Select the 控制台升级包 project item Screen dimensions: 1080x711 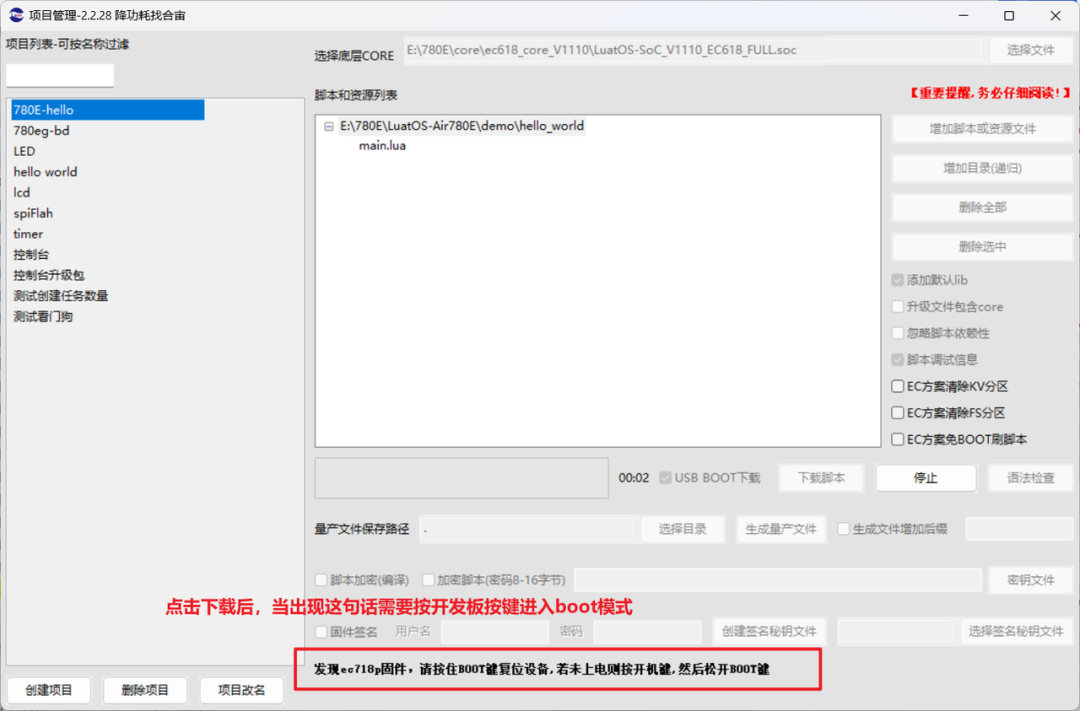[x=49, y=275]
